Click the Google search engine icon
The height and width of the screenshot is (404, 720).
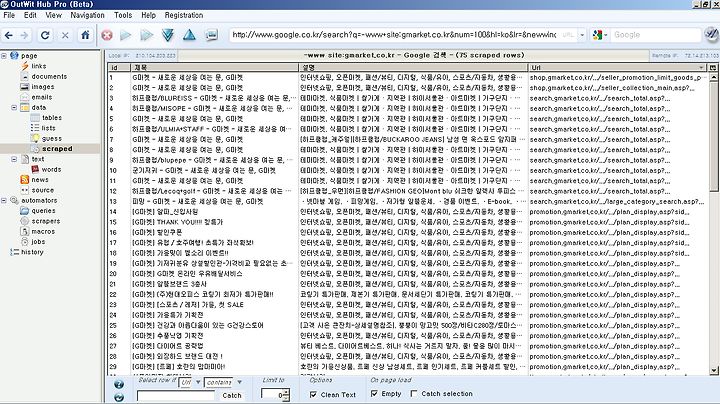(597, 35)
